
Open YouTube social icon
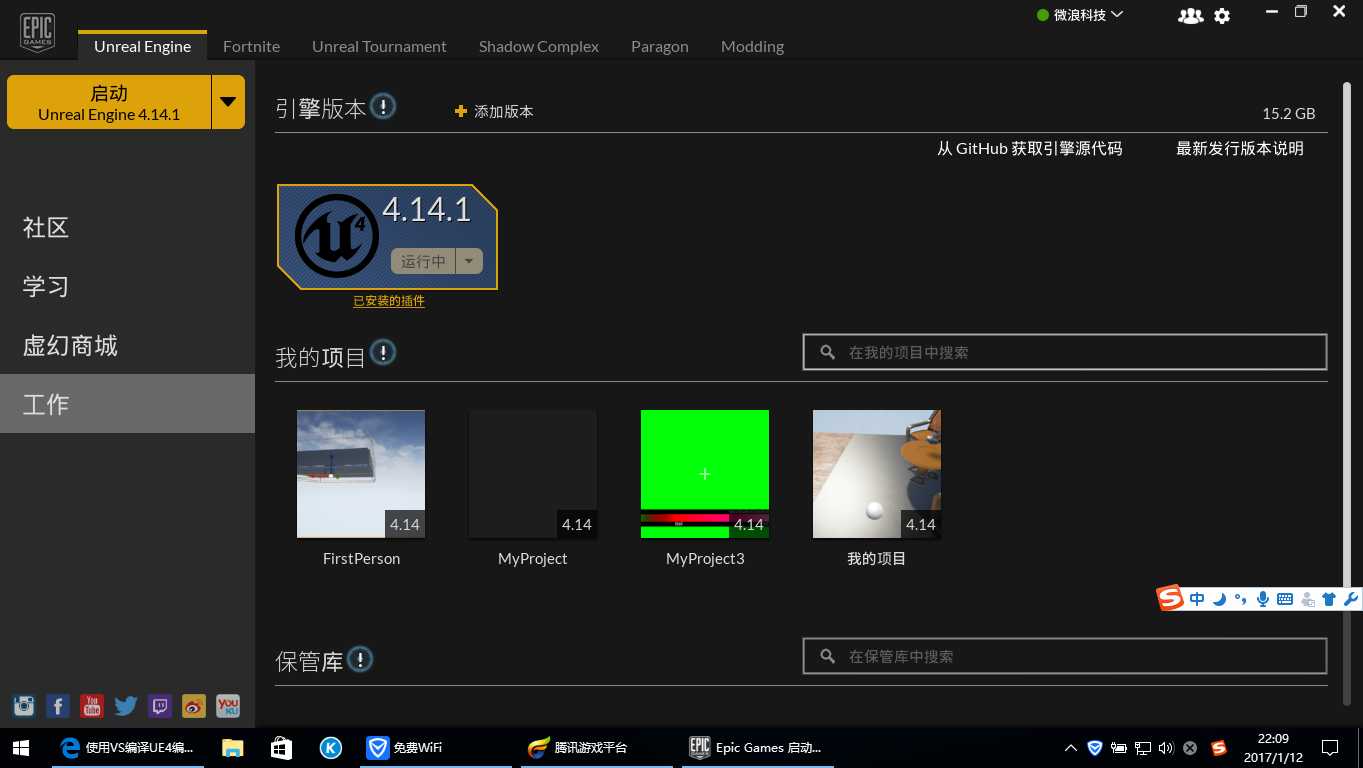(92, 706)
